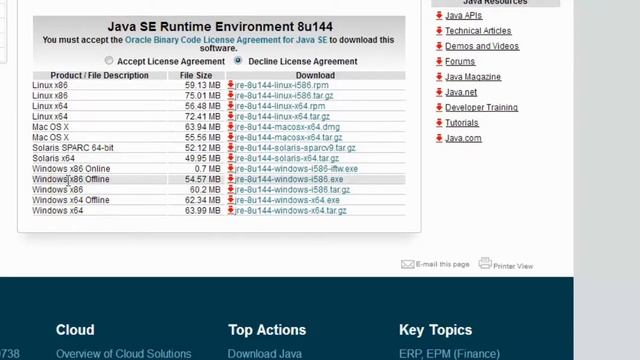Download jre-8u144-macosx-x64.tar.gz file
640x360 pixels.
tap(289, 138)
